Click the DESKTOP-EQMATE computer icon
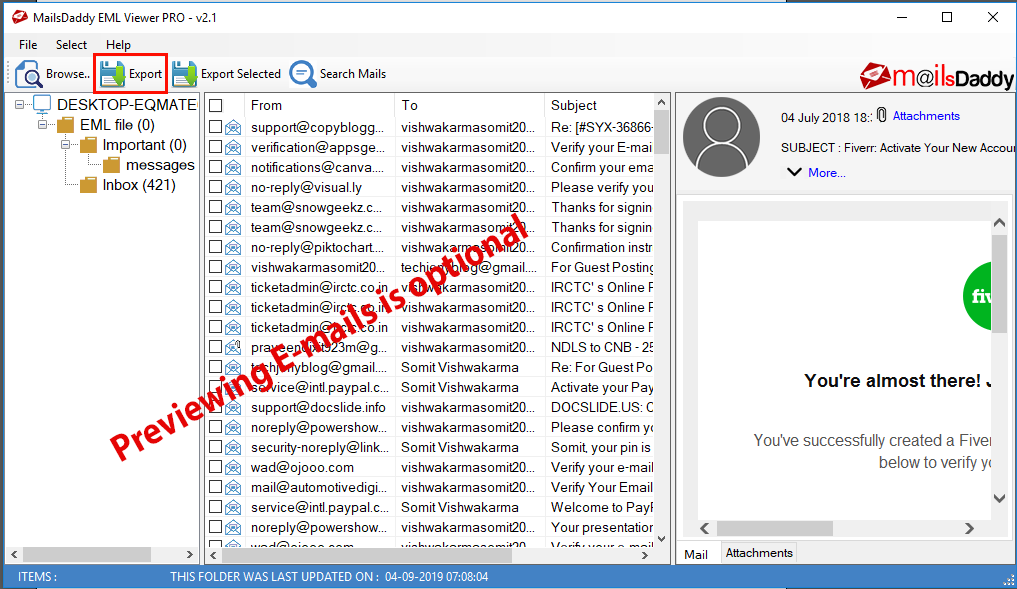 click(x=40, y=102)
